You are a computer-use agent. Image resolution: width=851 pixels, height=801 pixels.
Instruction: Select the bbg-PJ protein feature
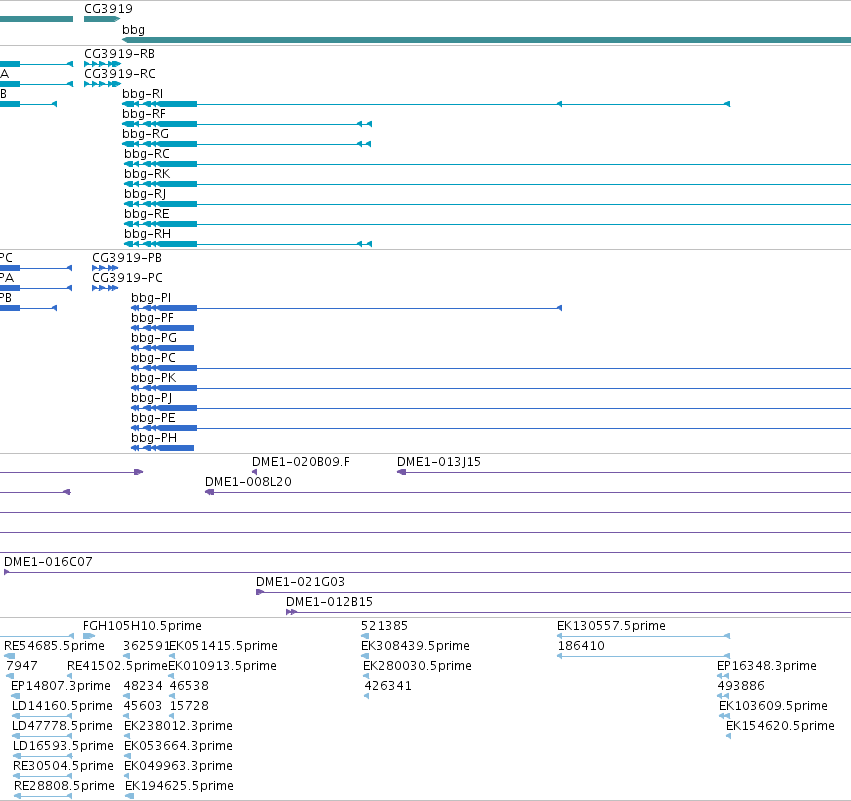tap(491, 408)
